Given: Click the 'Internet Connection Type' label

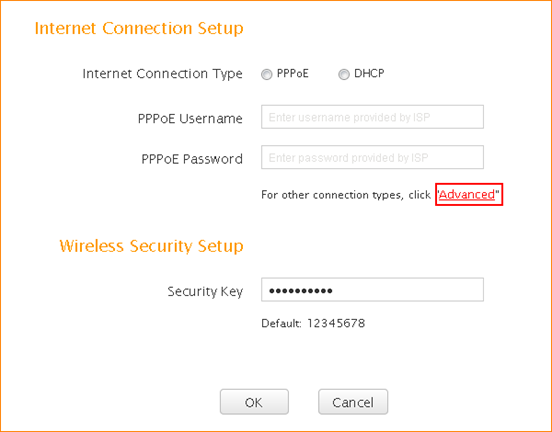Looking at the screenshot, I should [x=162, y=74].
